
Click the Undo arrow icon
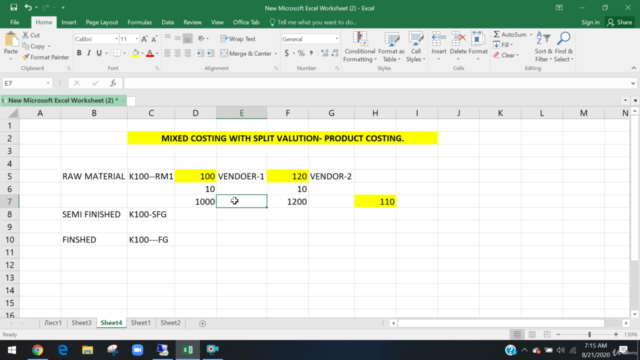(x=28, y=7)
